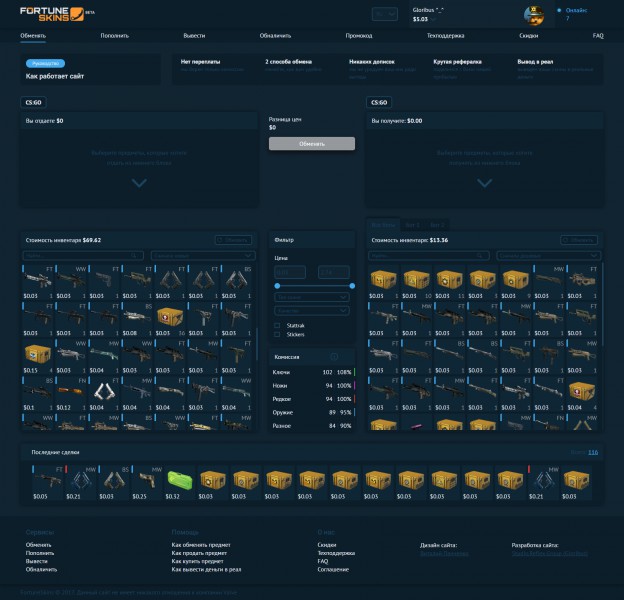Click the Руководство guide badge

45,63
